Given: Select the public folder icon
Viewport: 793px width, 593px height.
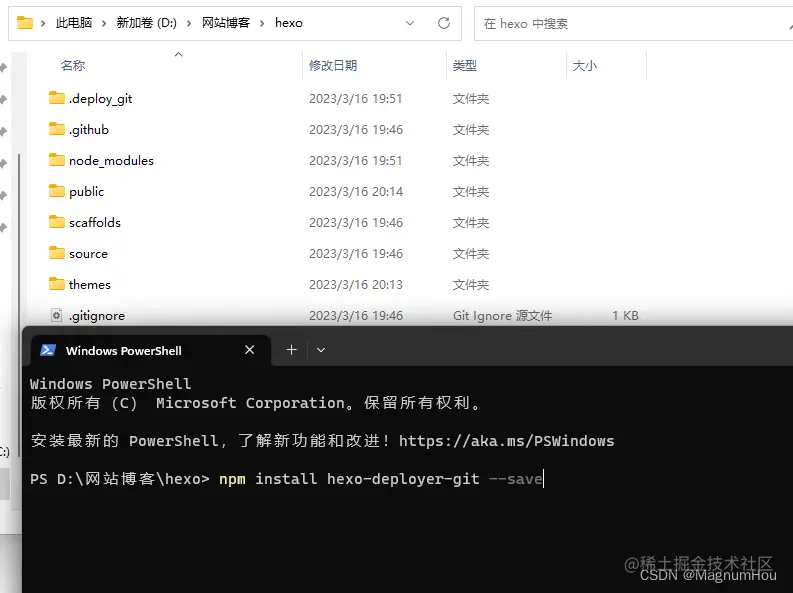Looking at the screenshot, I should click(57, 191).
